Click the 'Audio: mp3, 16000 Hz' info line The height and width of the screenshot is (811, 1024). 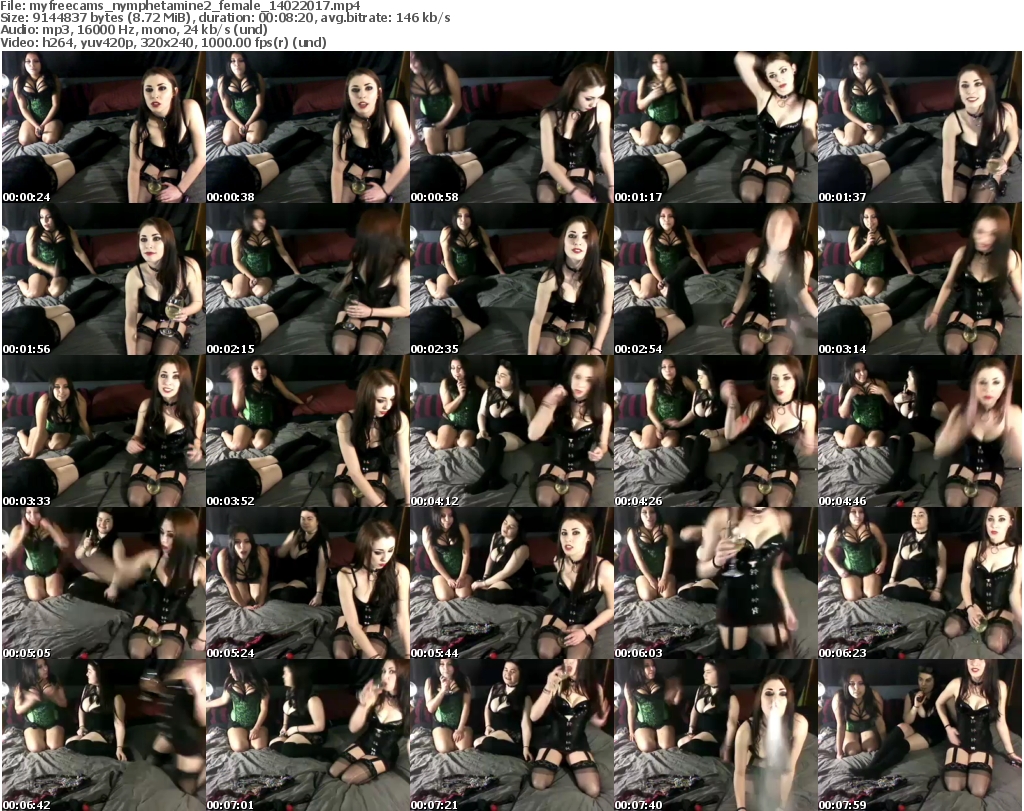[134, 30]
